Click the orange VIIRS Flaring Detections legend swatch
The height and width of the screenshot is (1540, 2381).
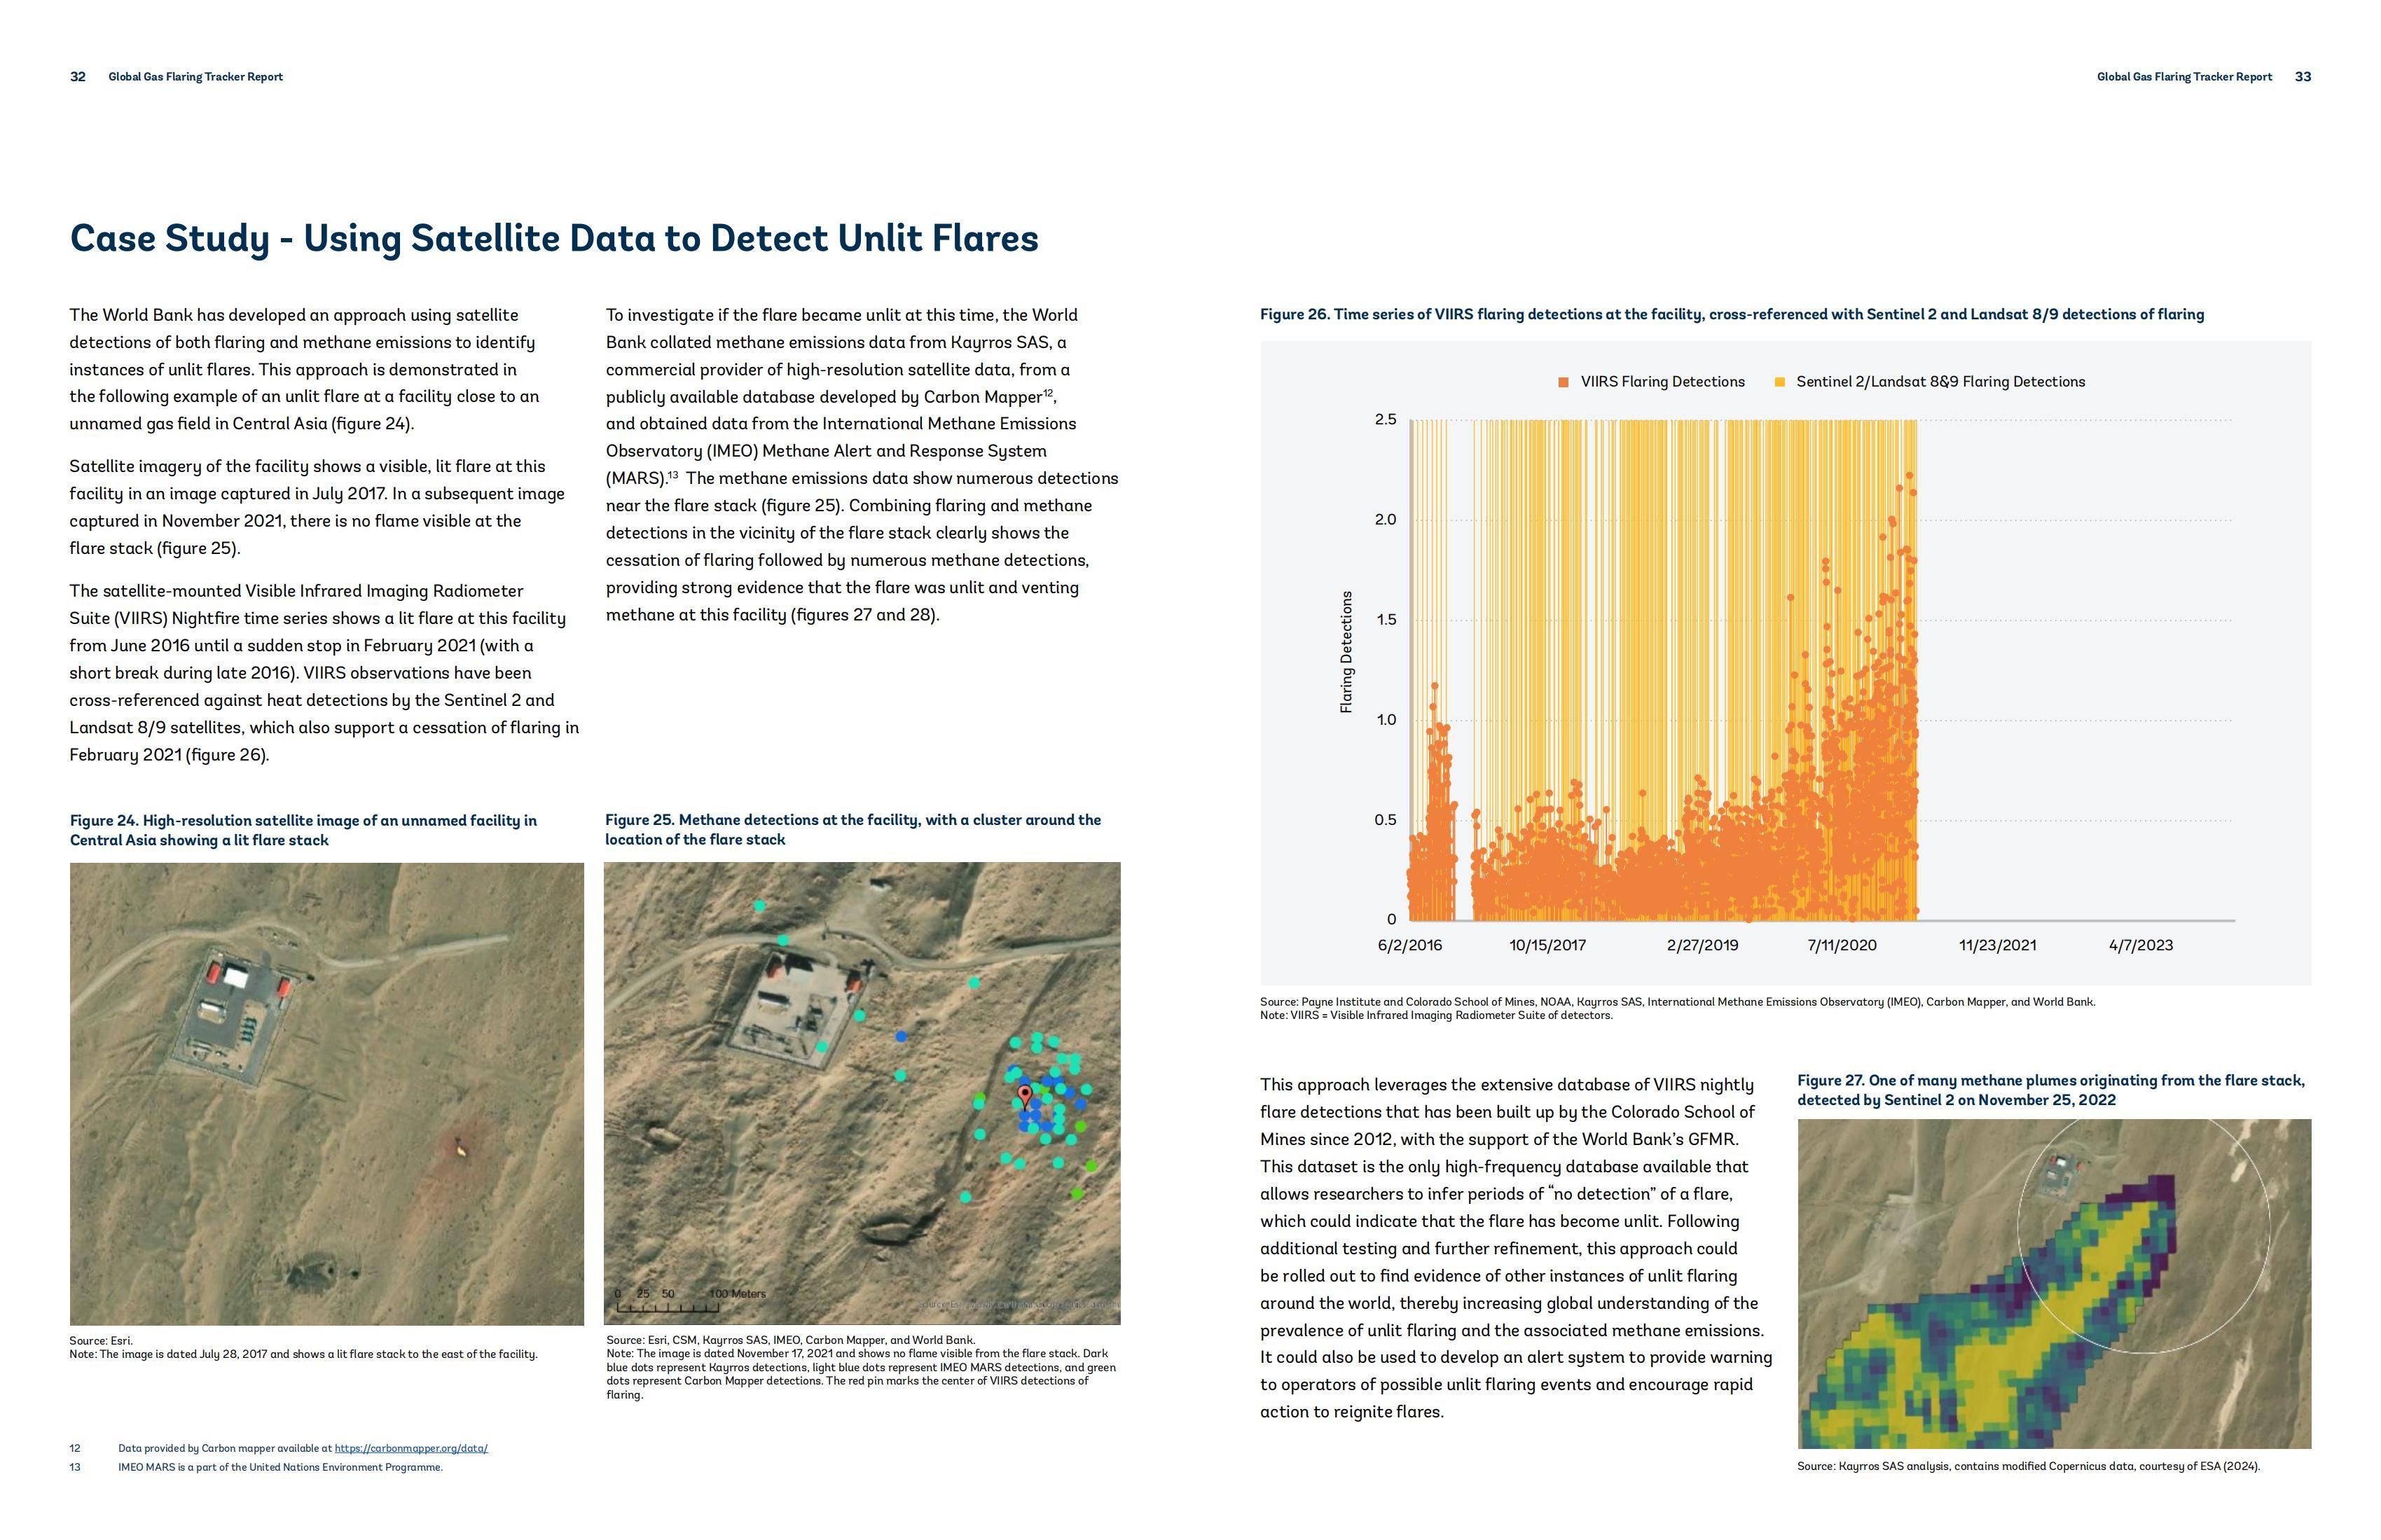pyautogui.click(x=1563, y=382)
